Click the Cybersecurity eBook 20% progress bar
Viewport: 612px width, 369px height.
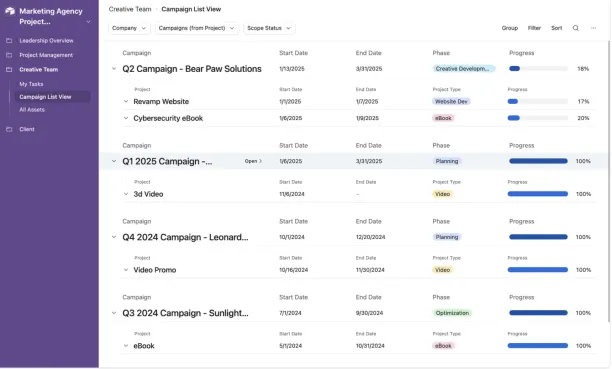point(537,118)
